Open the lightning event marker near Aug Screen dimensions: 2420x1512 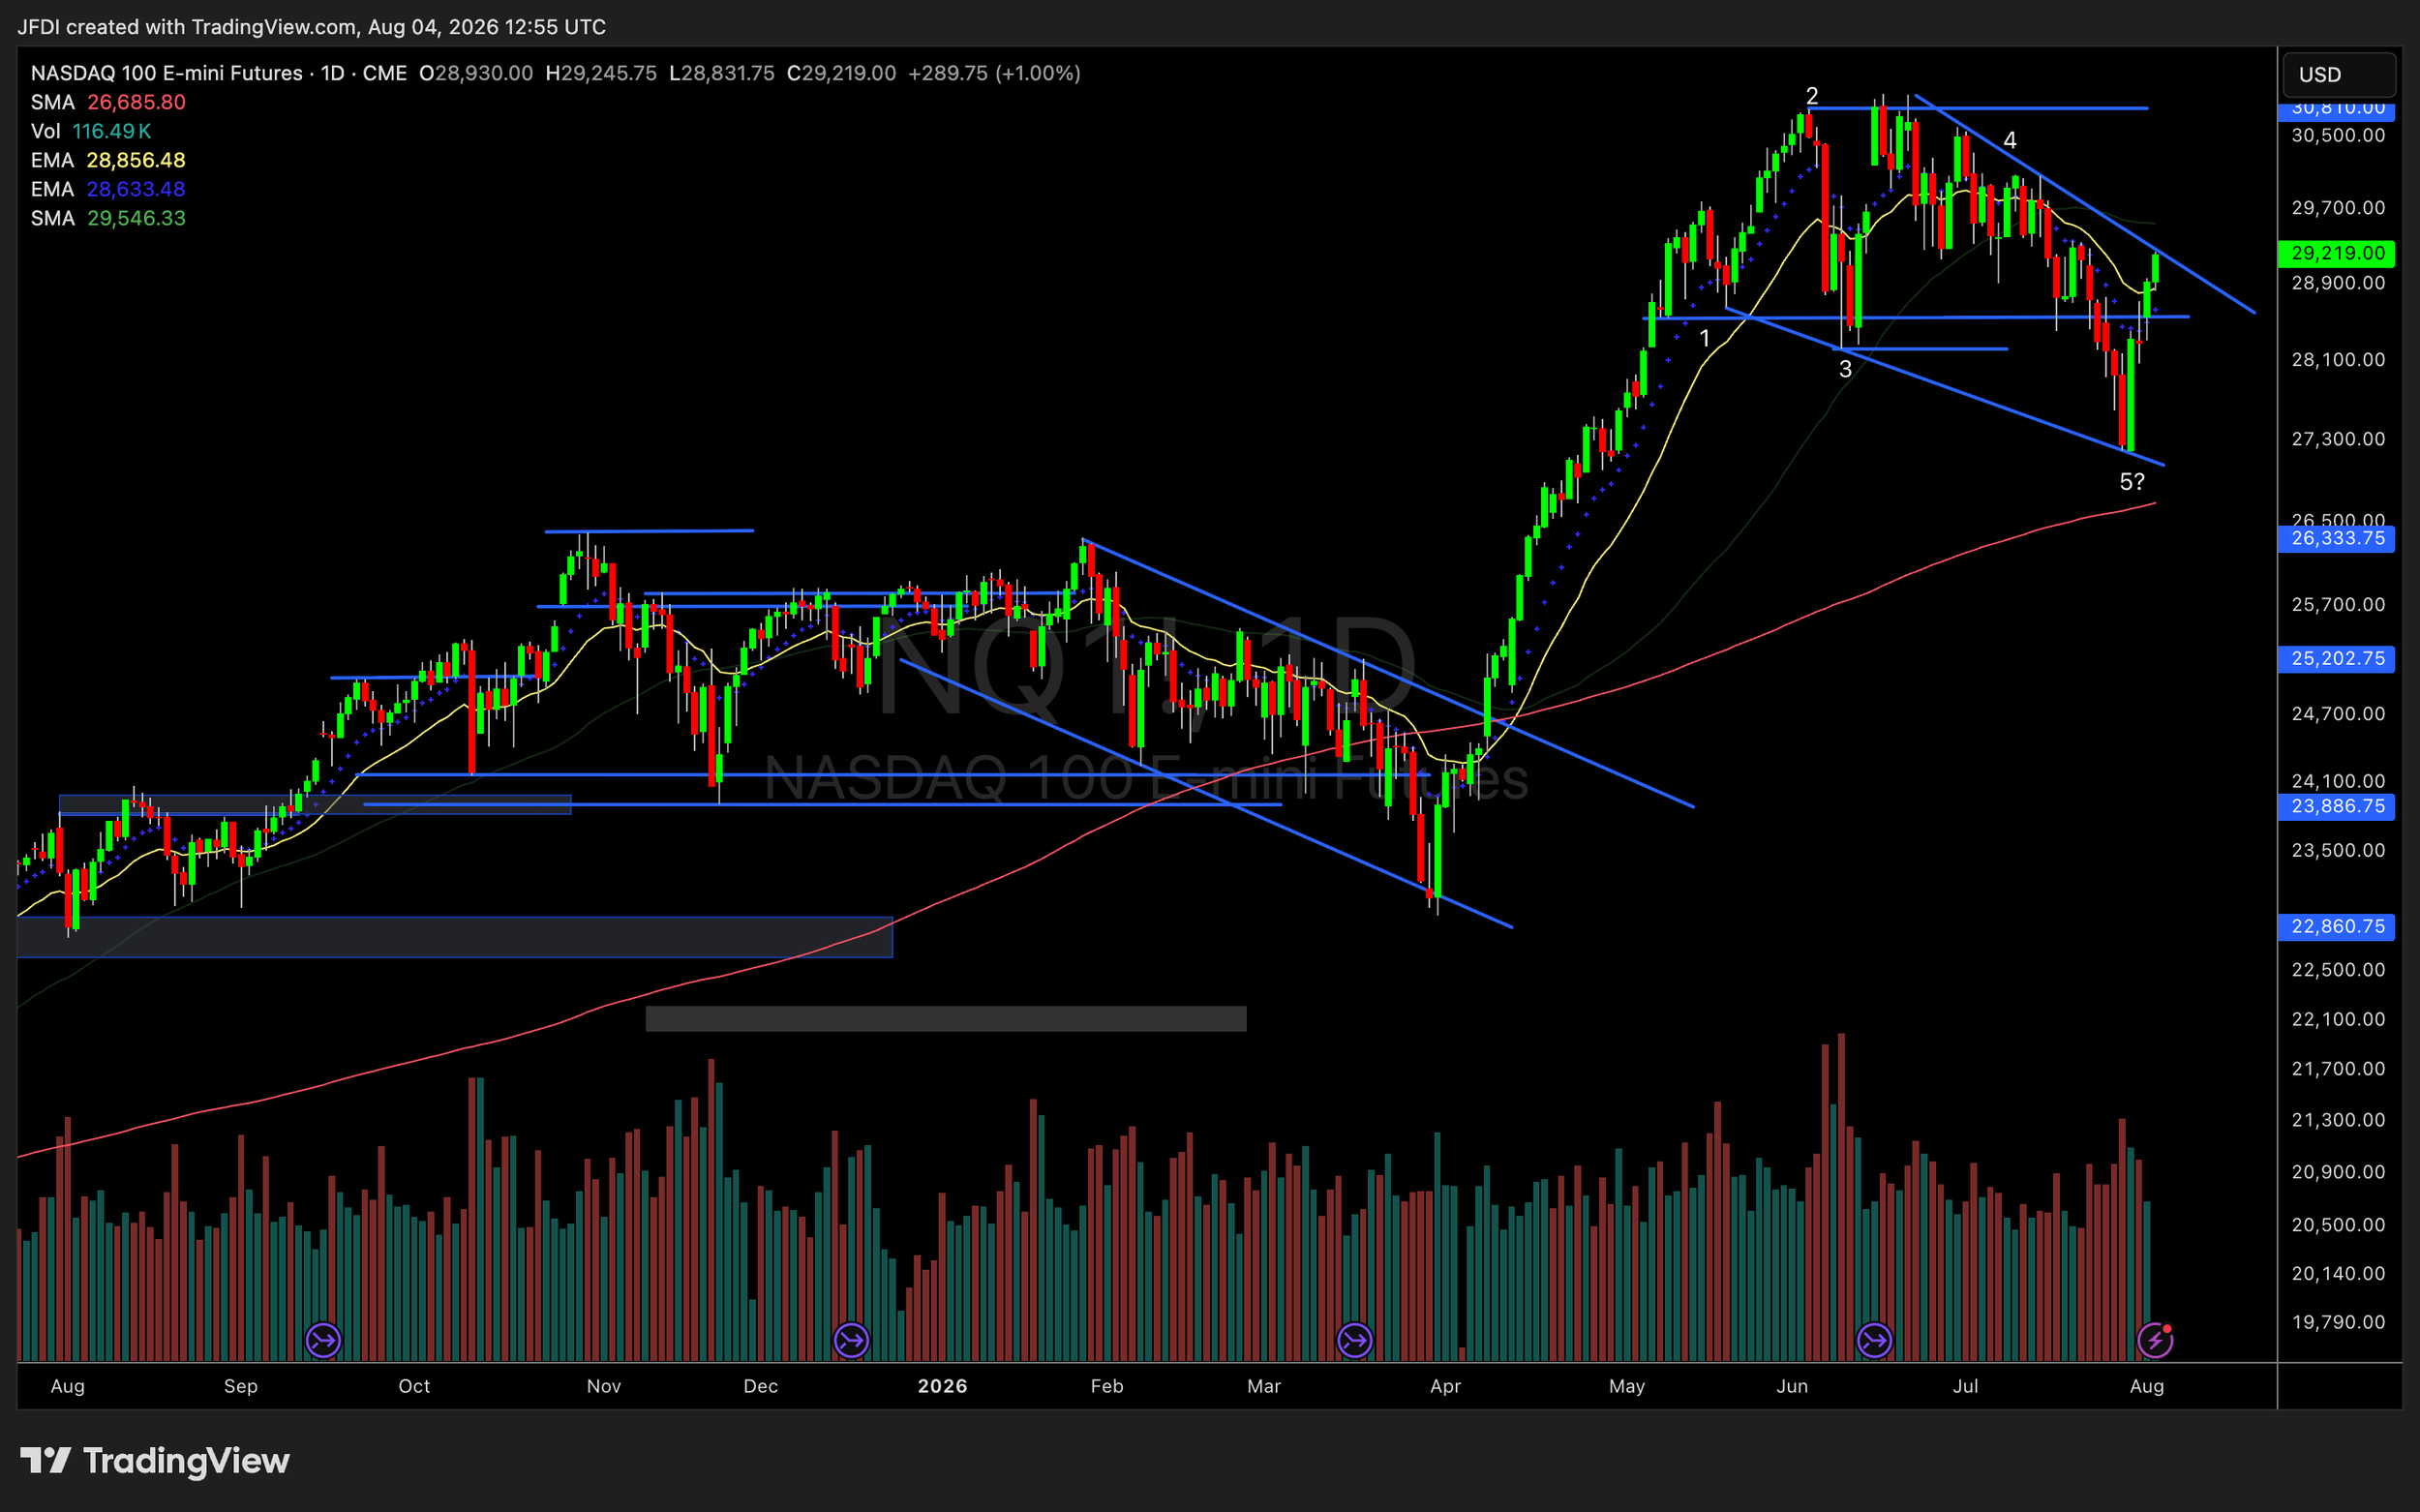(2155, 1340)
